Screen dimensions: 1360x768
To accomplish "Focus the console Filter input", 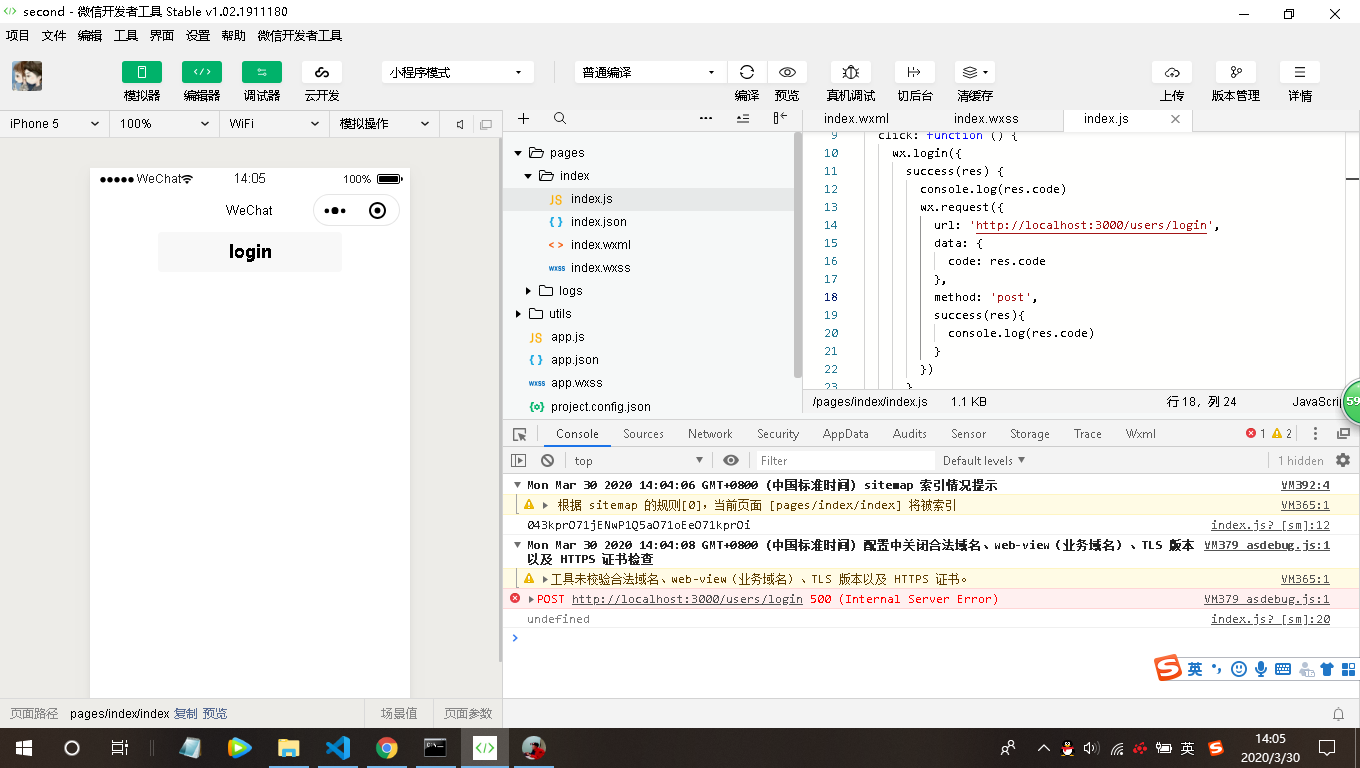I will 844,461.
